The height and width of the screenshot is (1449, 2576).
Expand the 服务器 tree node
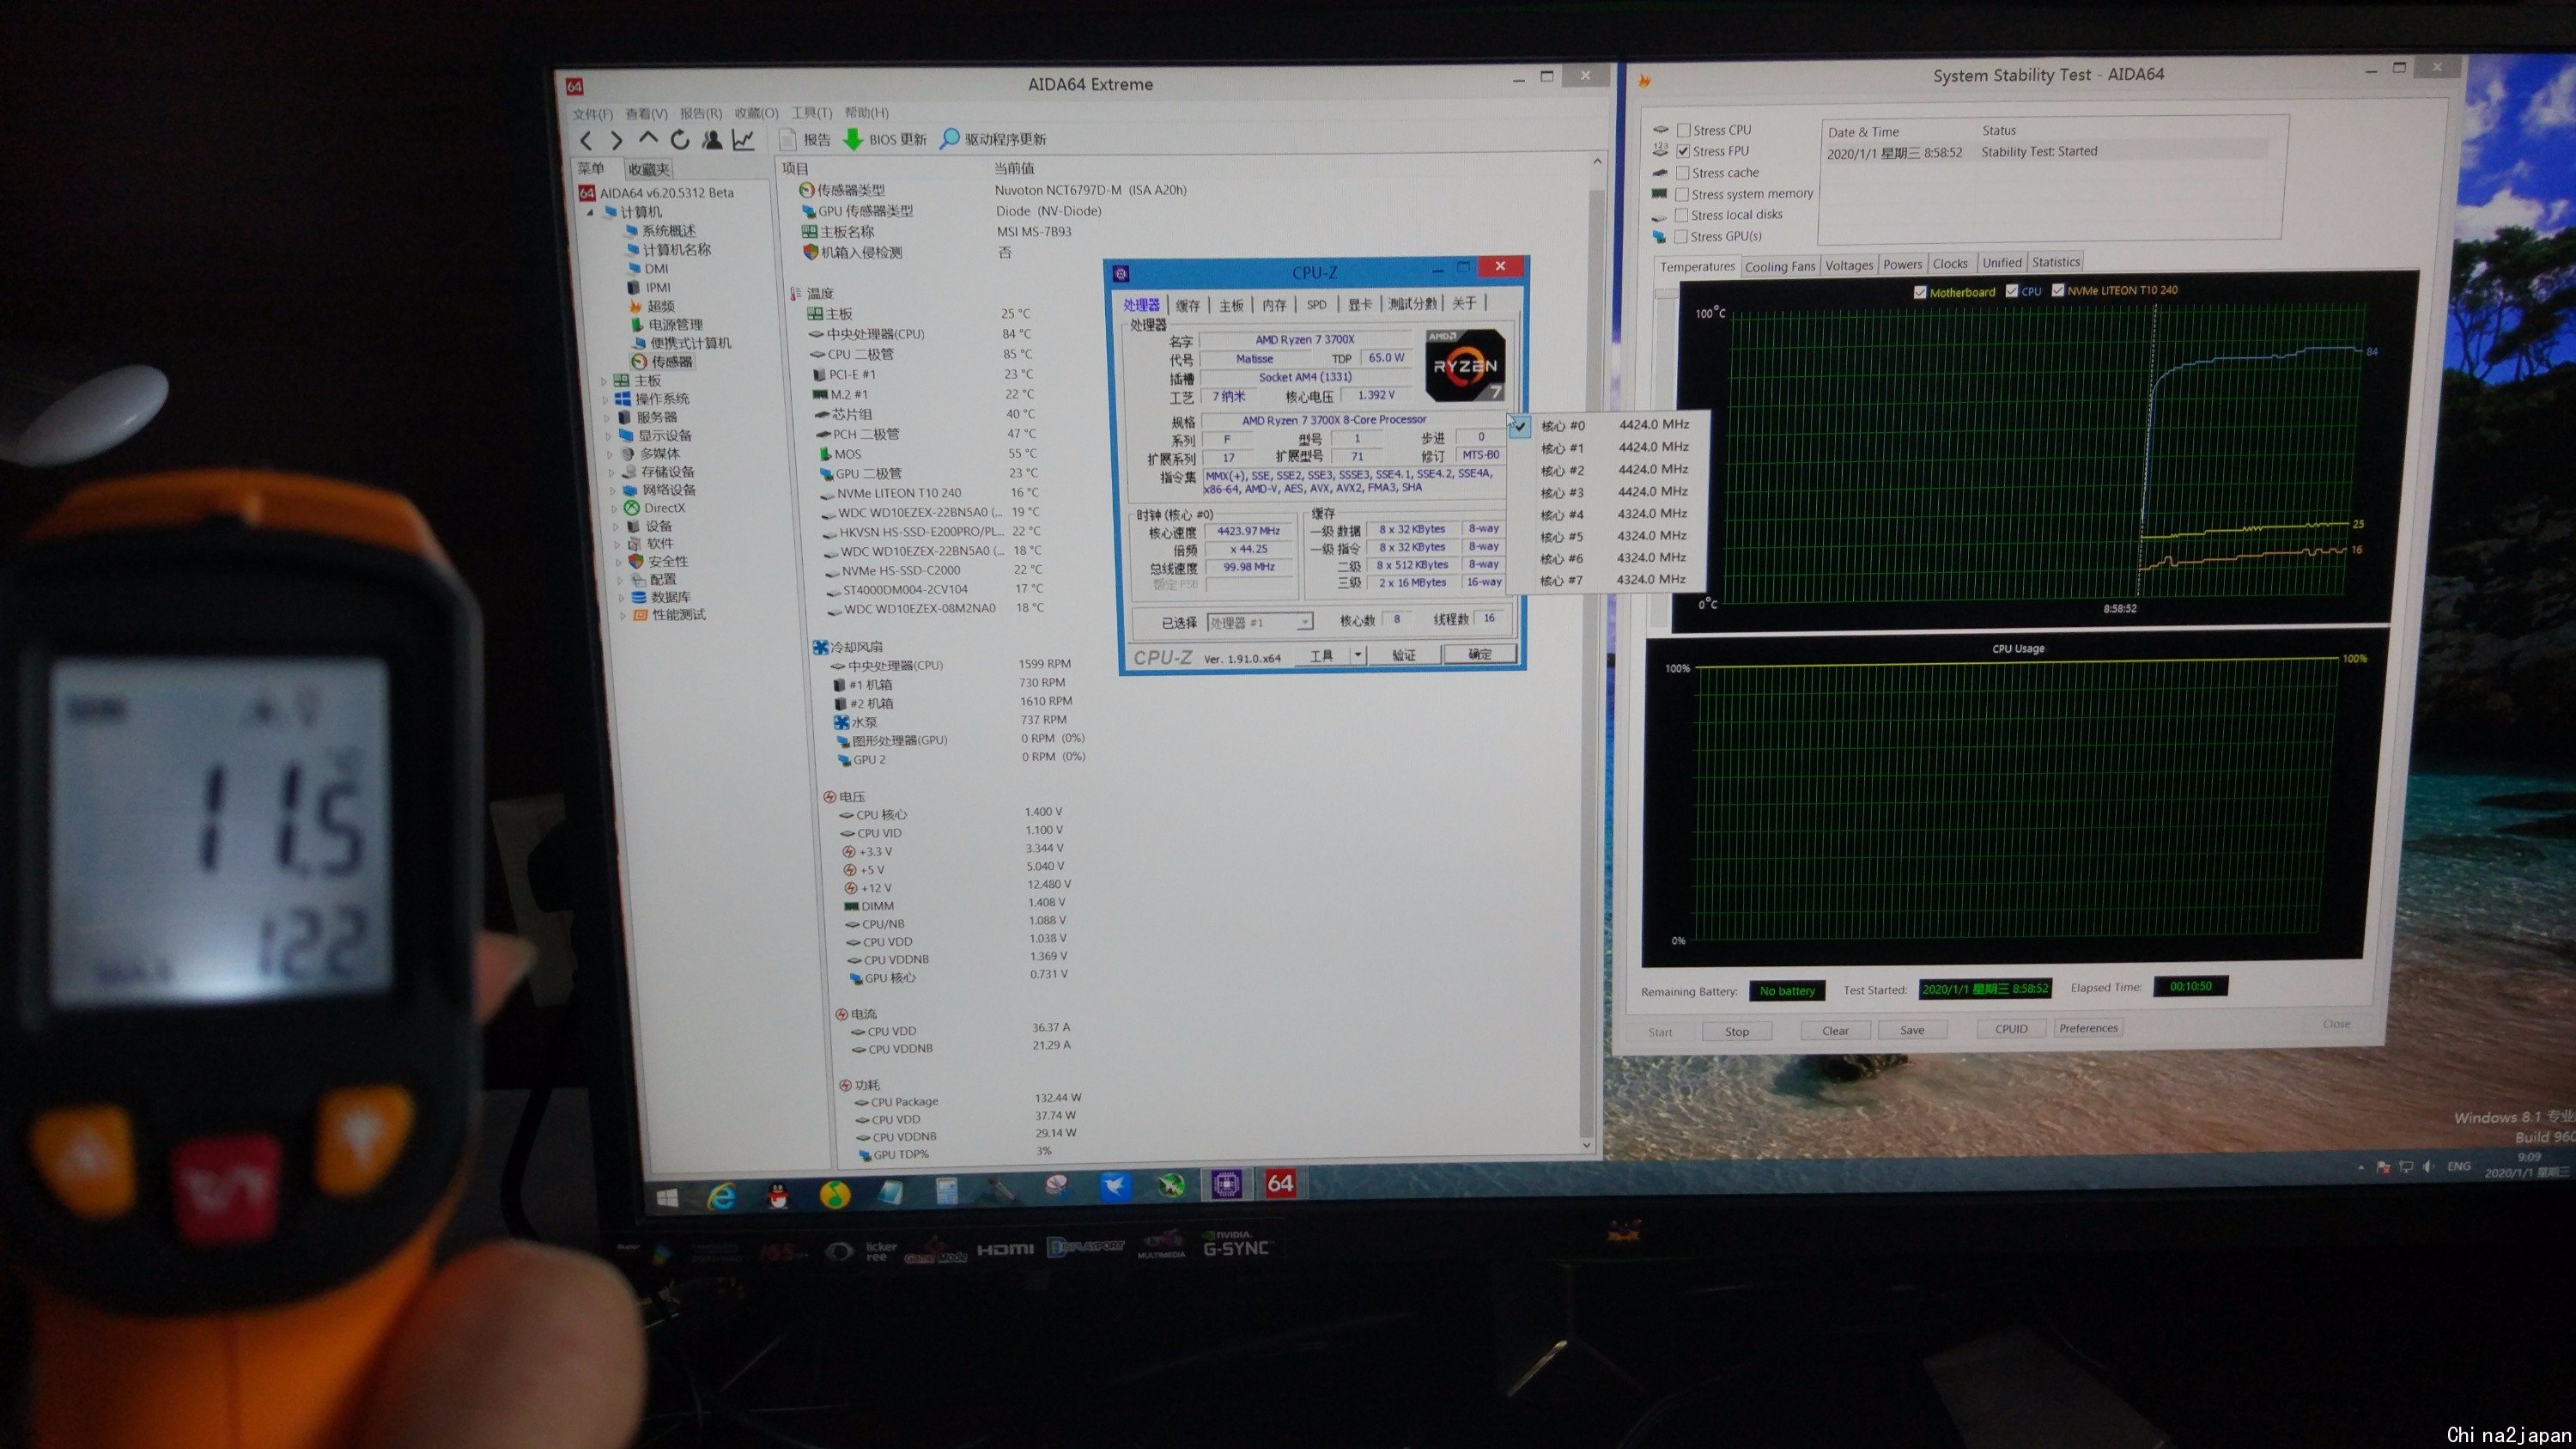(x=607, y=418)
